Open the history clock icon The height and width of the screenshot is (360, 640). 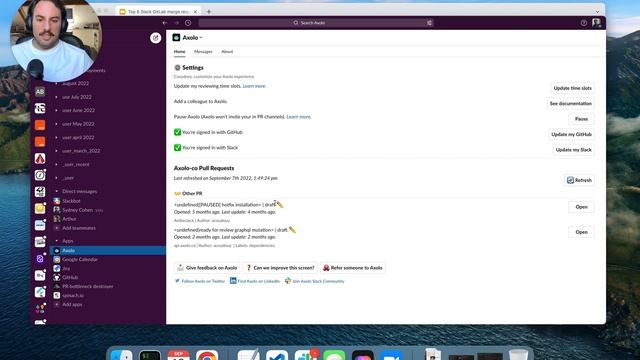(x=188, y=23)
